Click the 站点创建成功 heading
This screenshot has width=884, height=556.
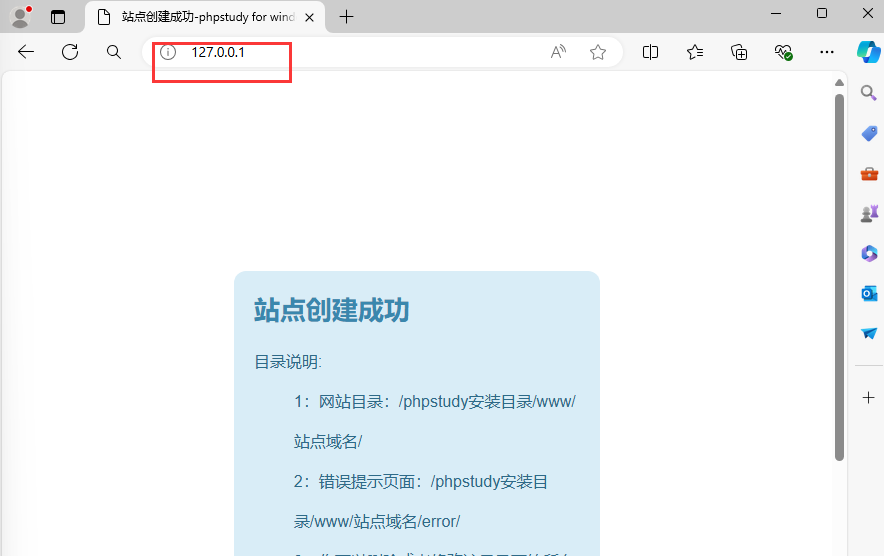[332, 310]
